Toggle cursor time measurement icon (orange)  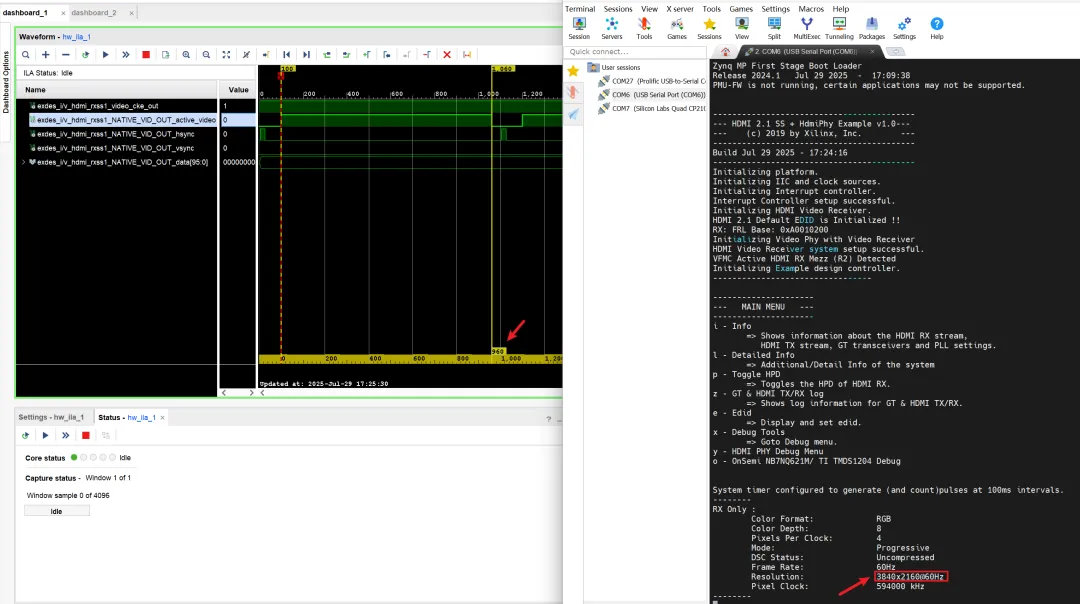tap(467, 54)
